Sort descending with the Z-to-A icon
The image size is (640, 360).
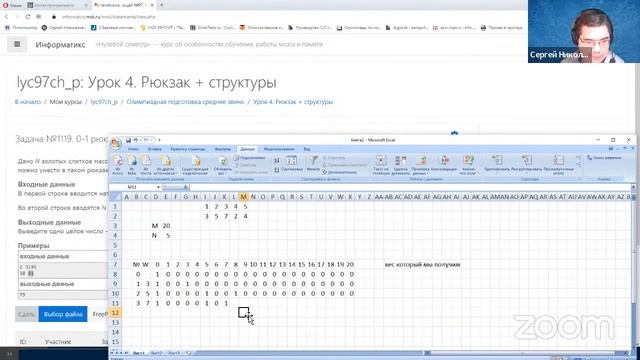click(277, 169)
